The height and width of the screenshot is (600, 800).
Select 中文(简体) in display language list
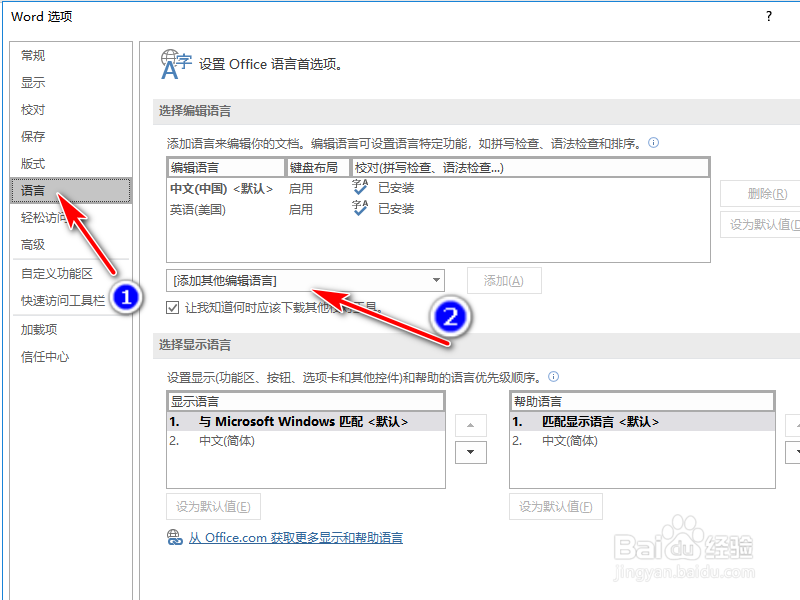tap(306, 441)
